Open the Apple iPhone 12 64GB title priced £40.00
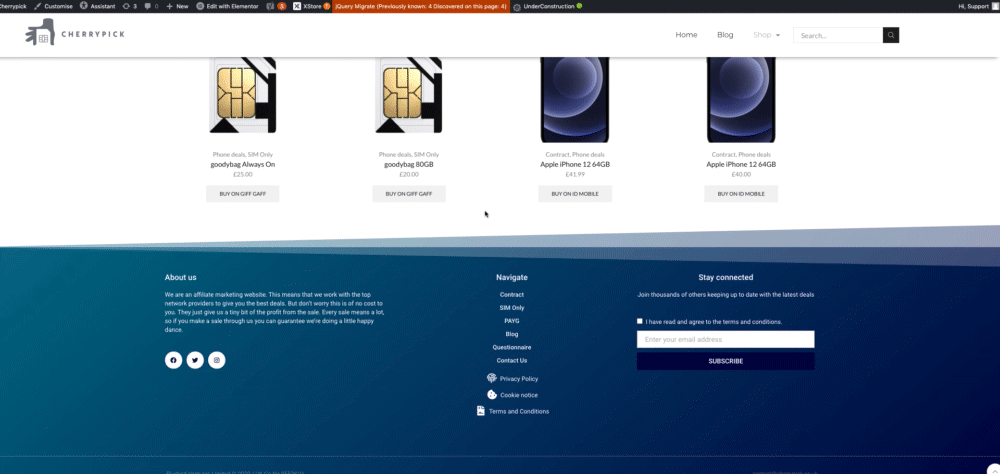Screen dimensions: 1000x474 click(741, 164)
